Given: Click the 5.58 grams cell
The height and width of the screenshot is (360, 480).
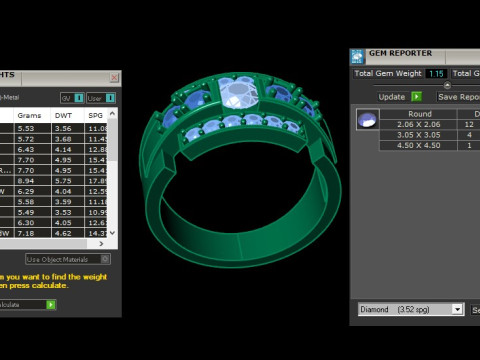Looking at the screenshot, I should click(x=32, y=202).
